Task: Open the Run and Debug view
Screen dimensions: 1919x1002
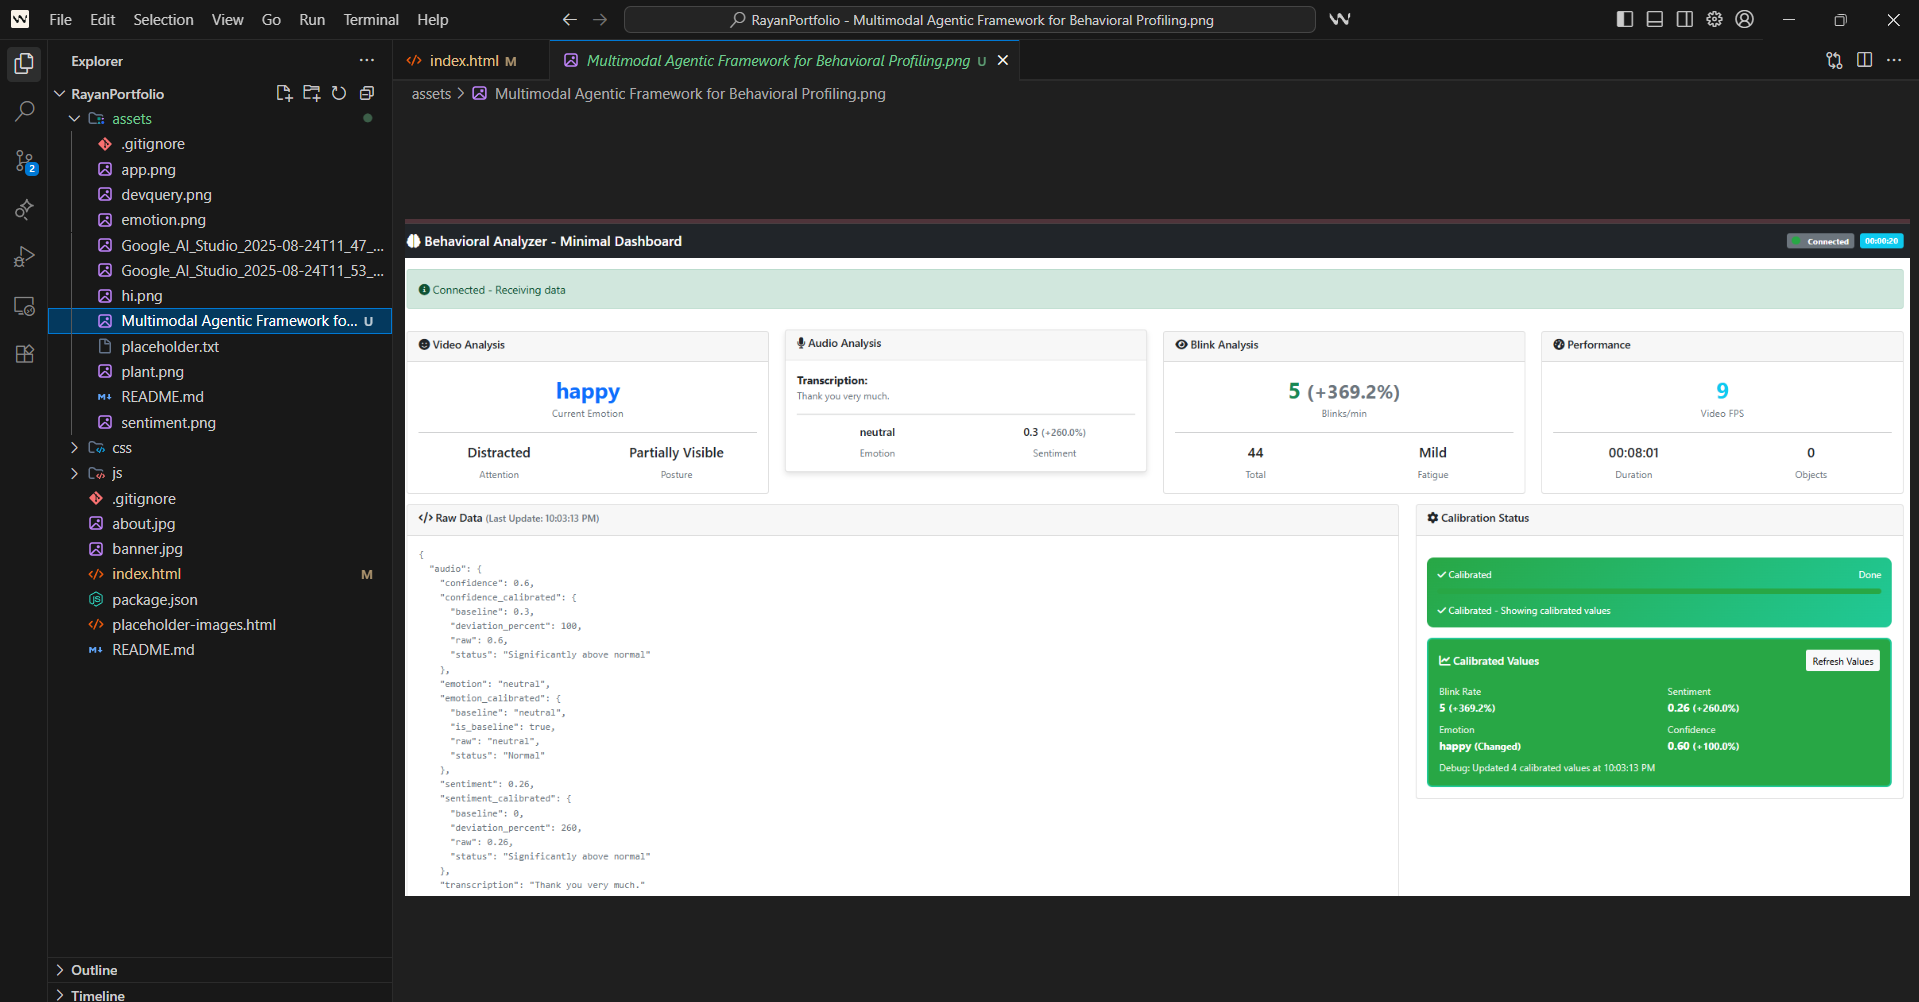Action: pyautogui.click(x=24, y=257)
